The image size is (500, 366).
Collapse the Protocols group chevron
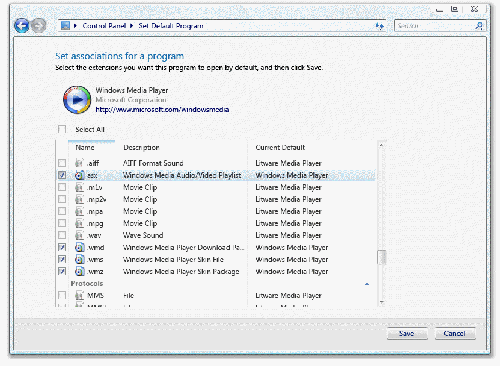pos(367,284)
